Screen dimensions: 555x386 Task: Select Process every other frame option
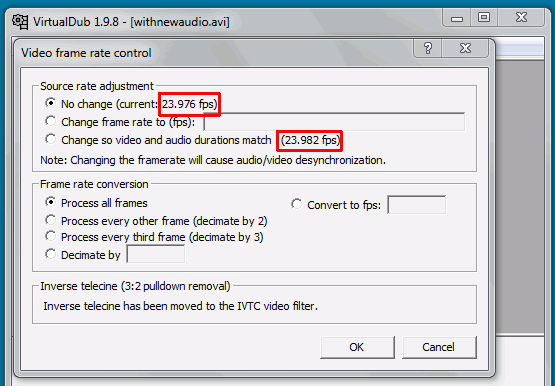point(51,220)
